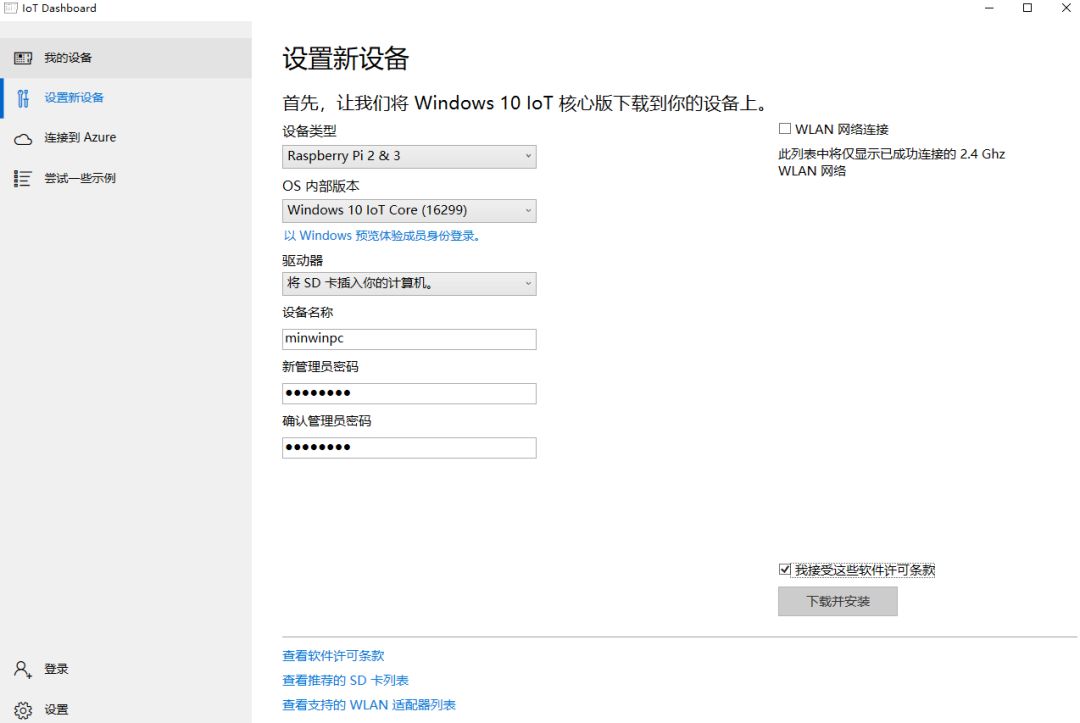Open the 驱动器 SD card dropdown
Image resolution: width=1080 pixels, height=723 pixels.
[x=409, y=284]
